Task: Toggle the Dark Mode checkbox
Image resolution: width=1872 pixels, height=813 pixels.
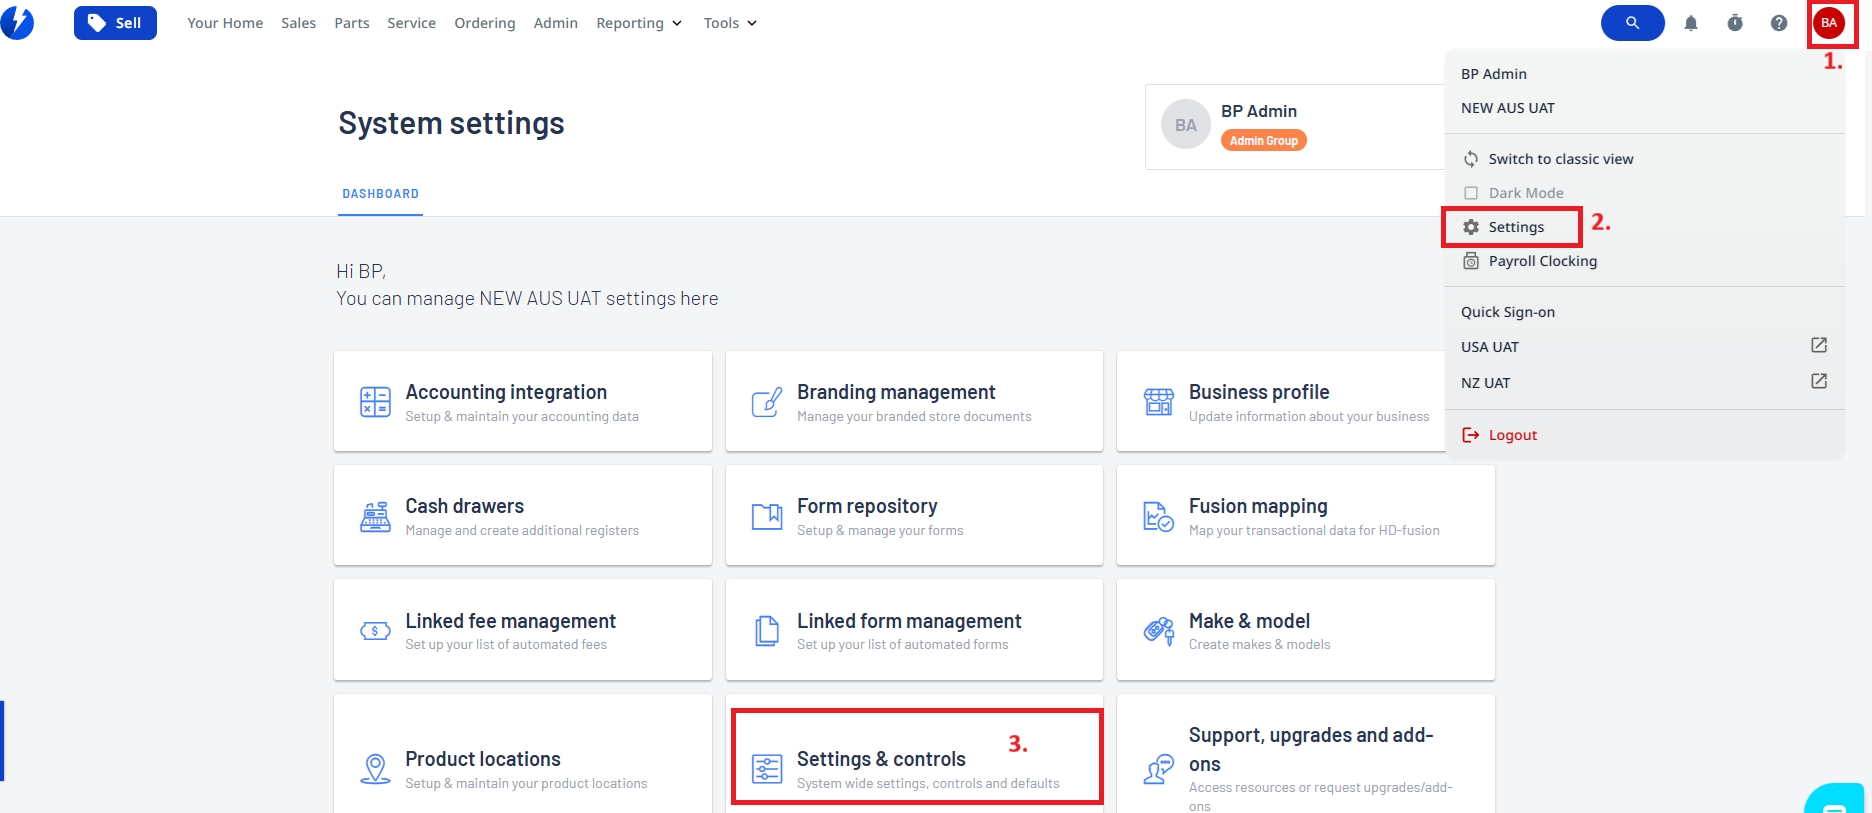Action: 1471,193
